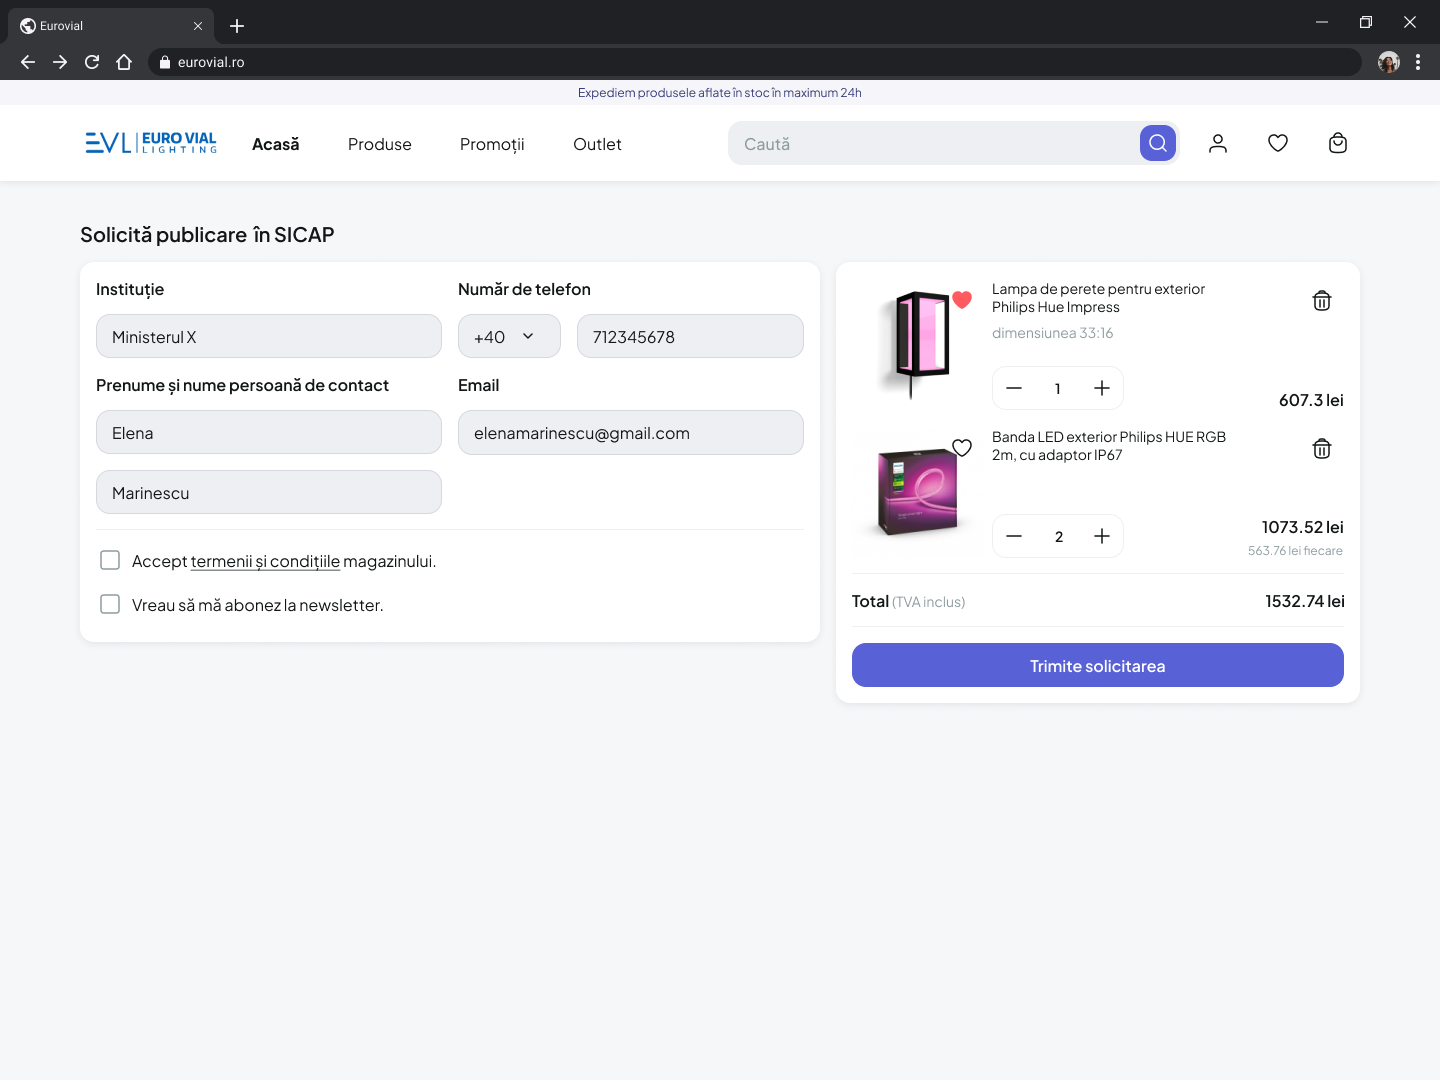This screenshot has height=1080, width=1440.
Task: Decrease quantity of Banda LED
Action: tap(1014, 536)
